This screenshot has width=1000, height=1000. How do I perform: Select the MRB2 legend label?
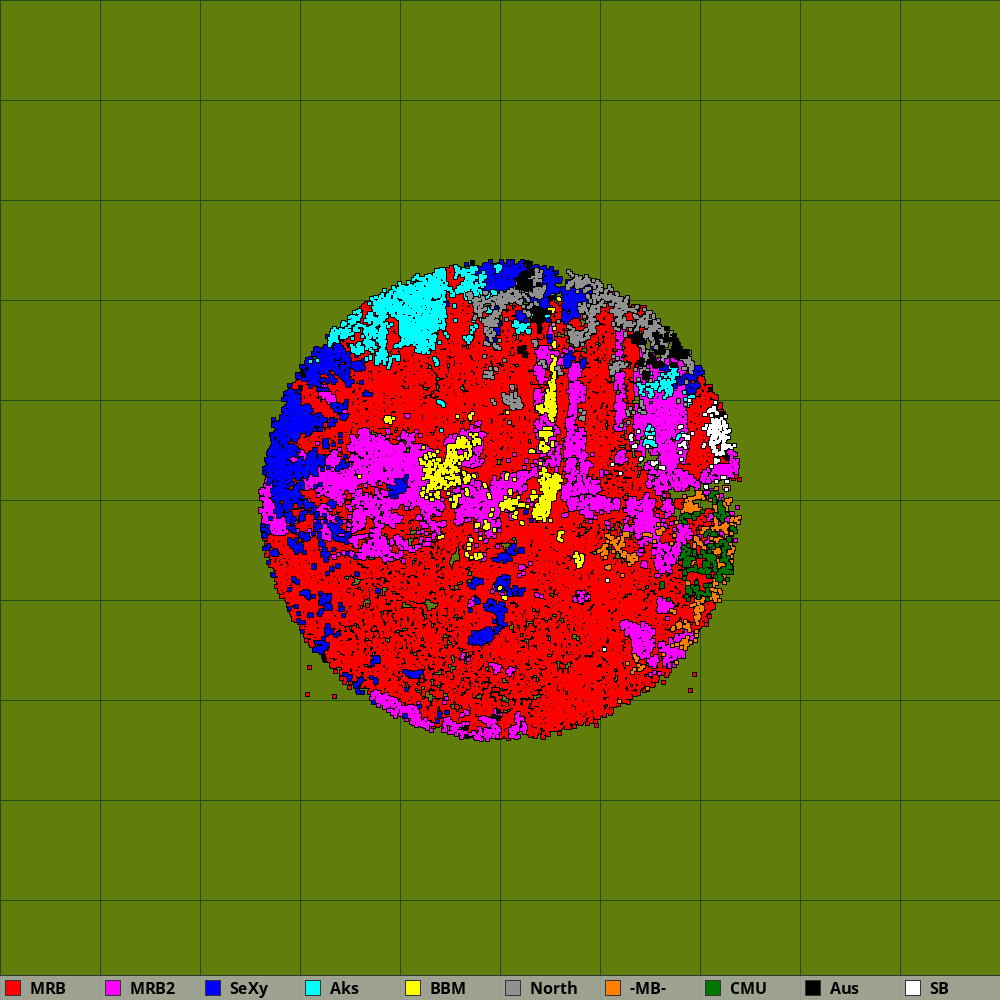152,988
